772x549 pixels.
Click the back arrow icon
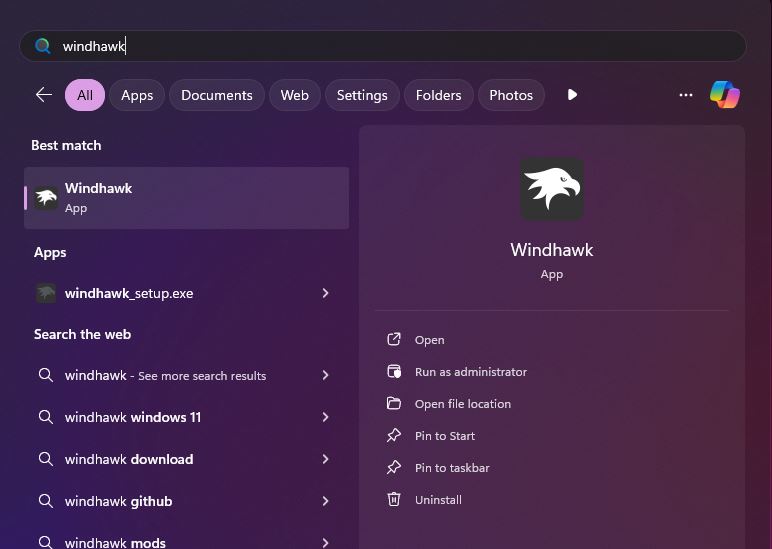coord(43,95)
